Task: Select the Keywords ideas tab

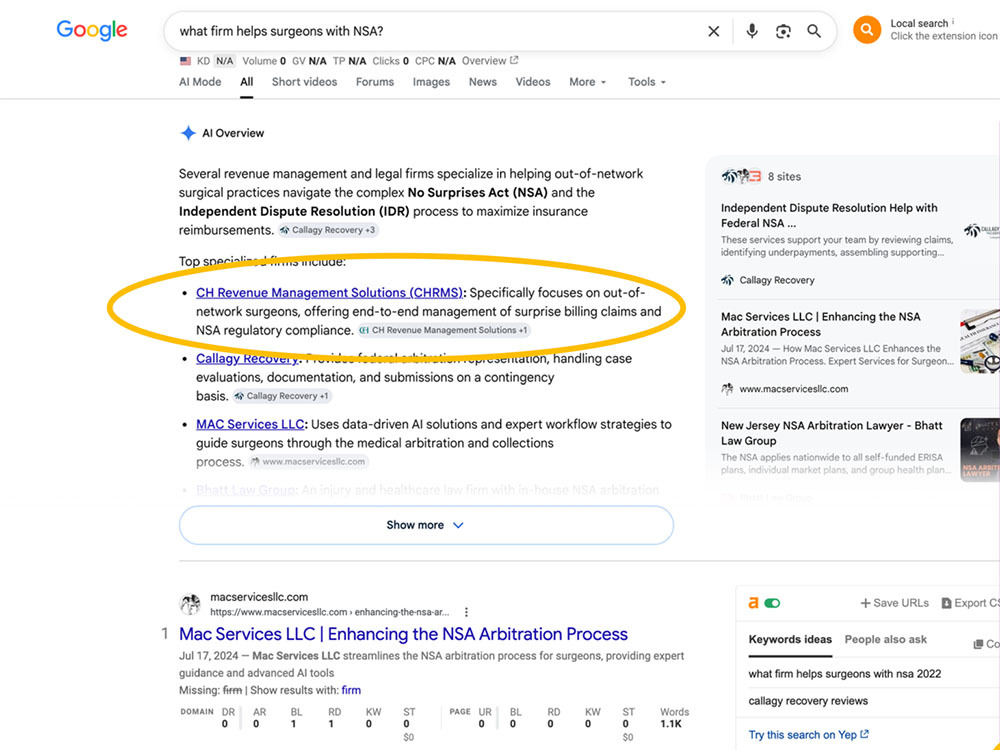Action: tap(790, 639)
